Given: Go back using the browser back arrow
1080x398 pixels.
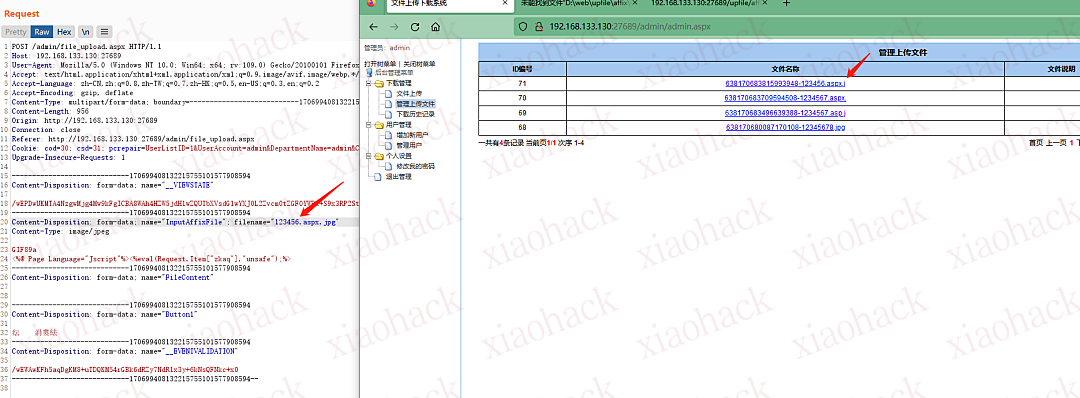Looking at the screenshot, I should (373, 27).
